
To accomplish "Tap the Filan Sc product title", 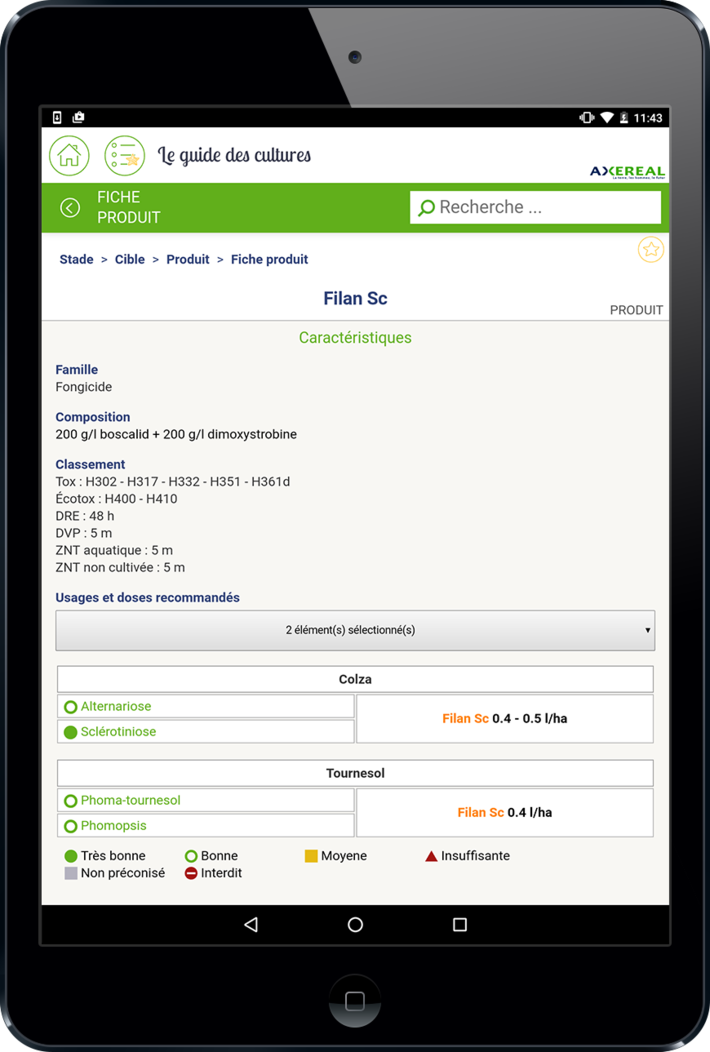I will (x=355, y=299).
